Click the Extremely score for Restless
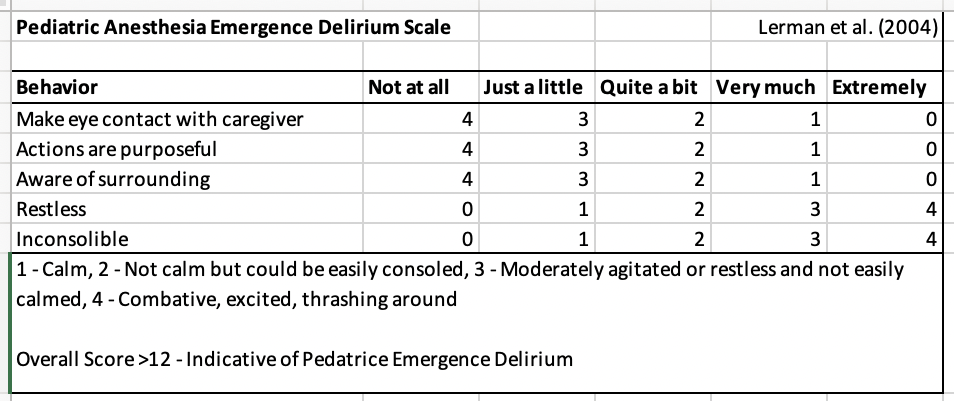954x401 pixels. point(930,209)
